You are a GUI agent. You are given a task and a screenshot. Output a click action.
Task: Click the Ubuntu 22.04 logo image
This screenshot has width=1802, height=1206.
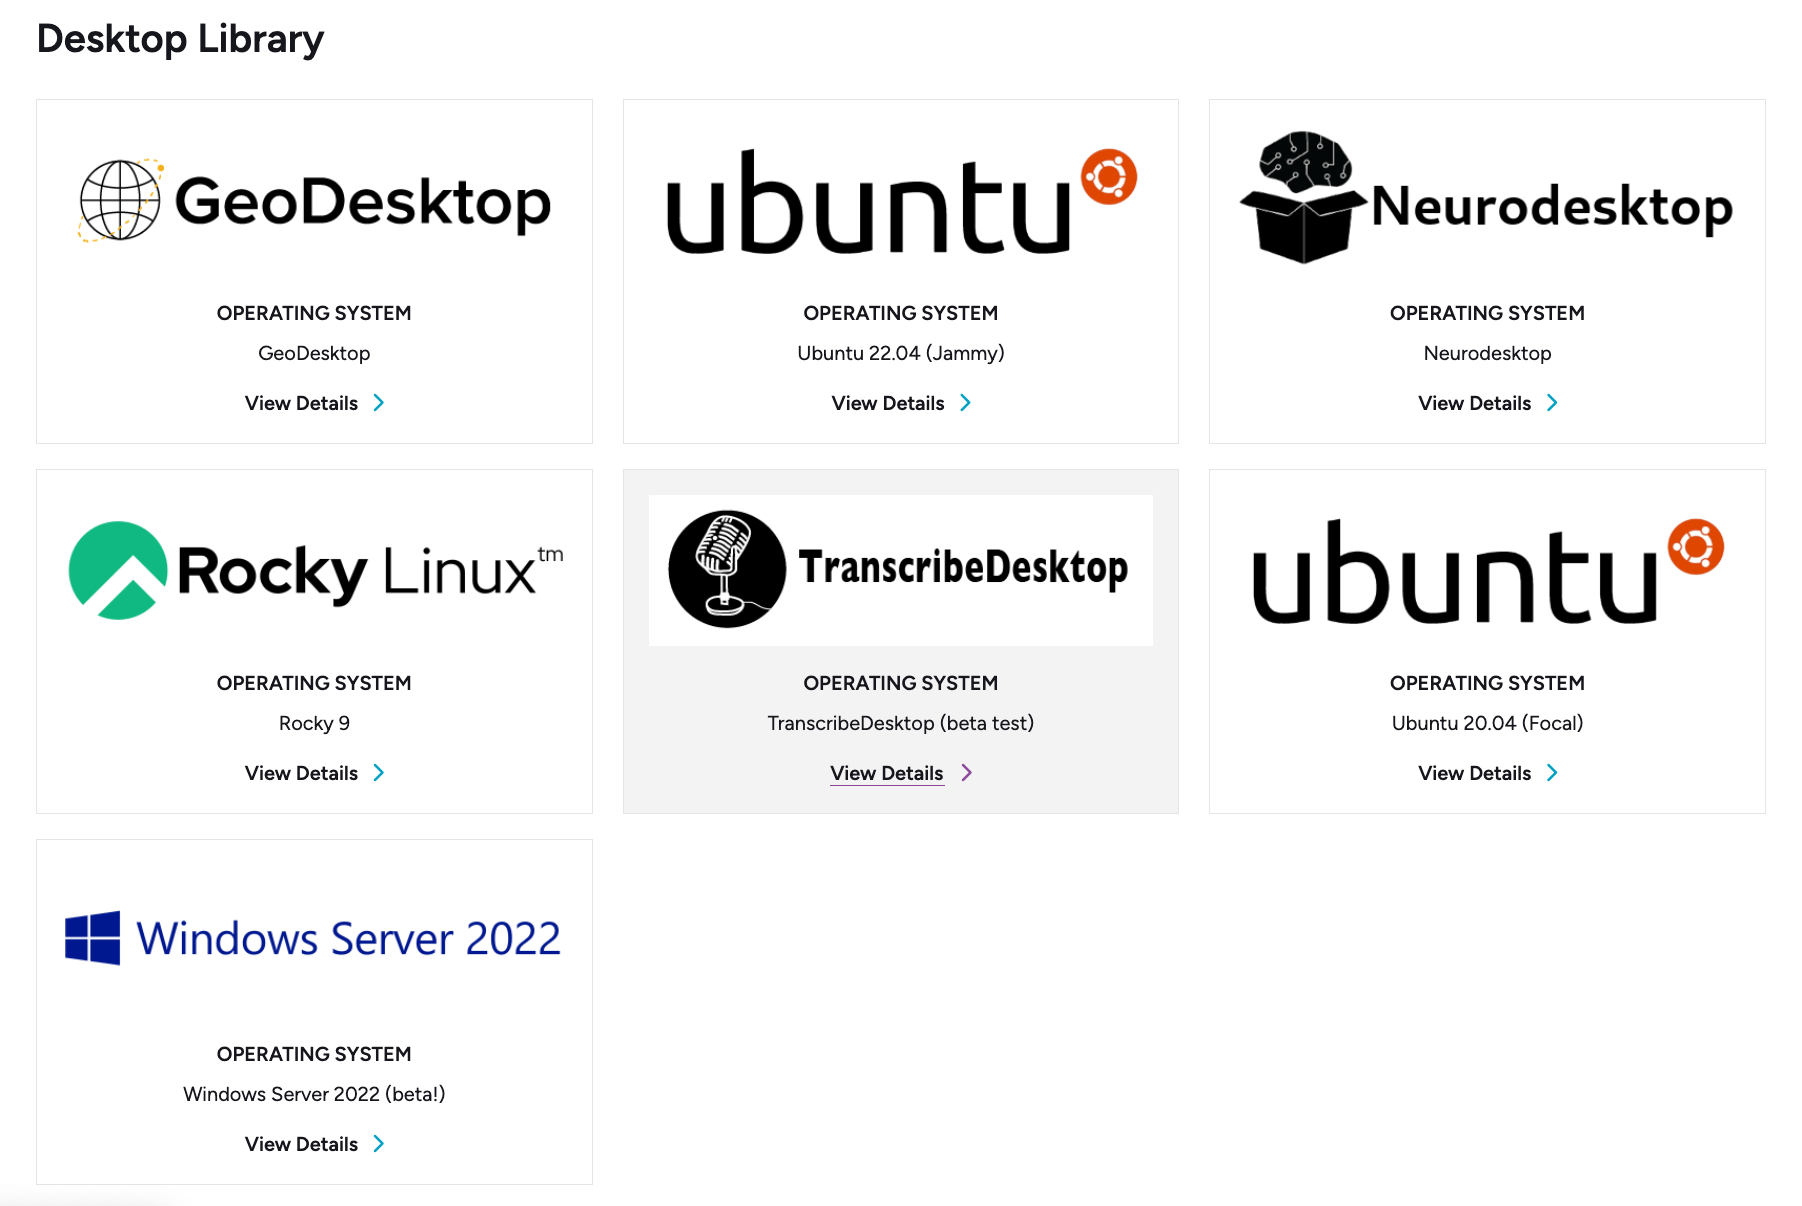click(x=900, y=201)
